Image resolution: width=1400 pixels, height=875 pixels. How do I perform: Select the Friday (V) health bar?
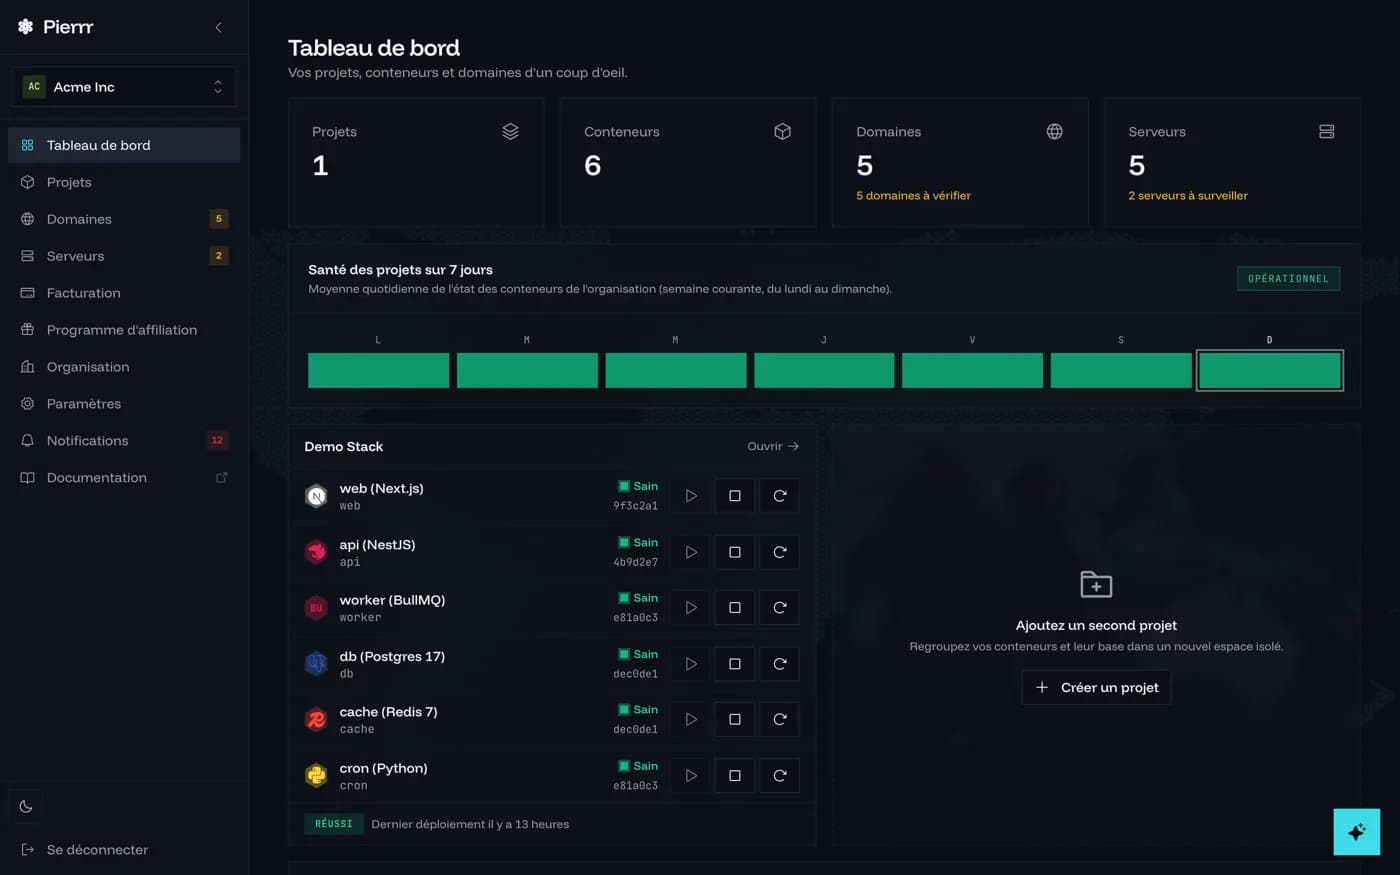[972, 370]
